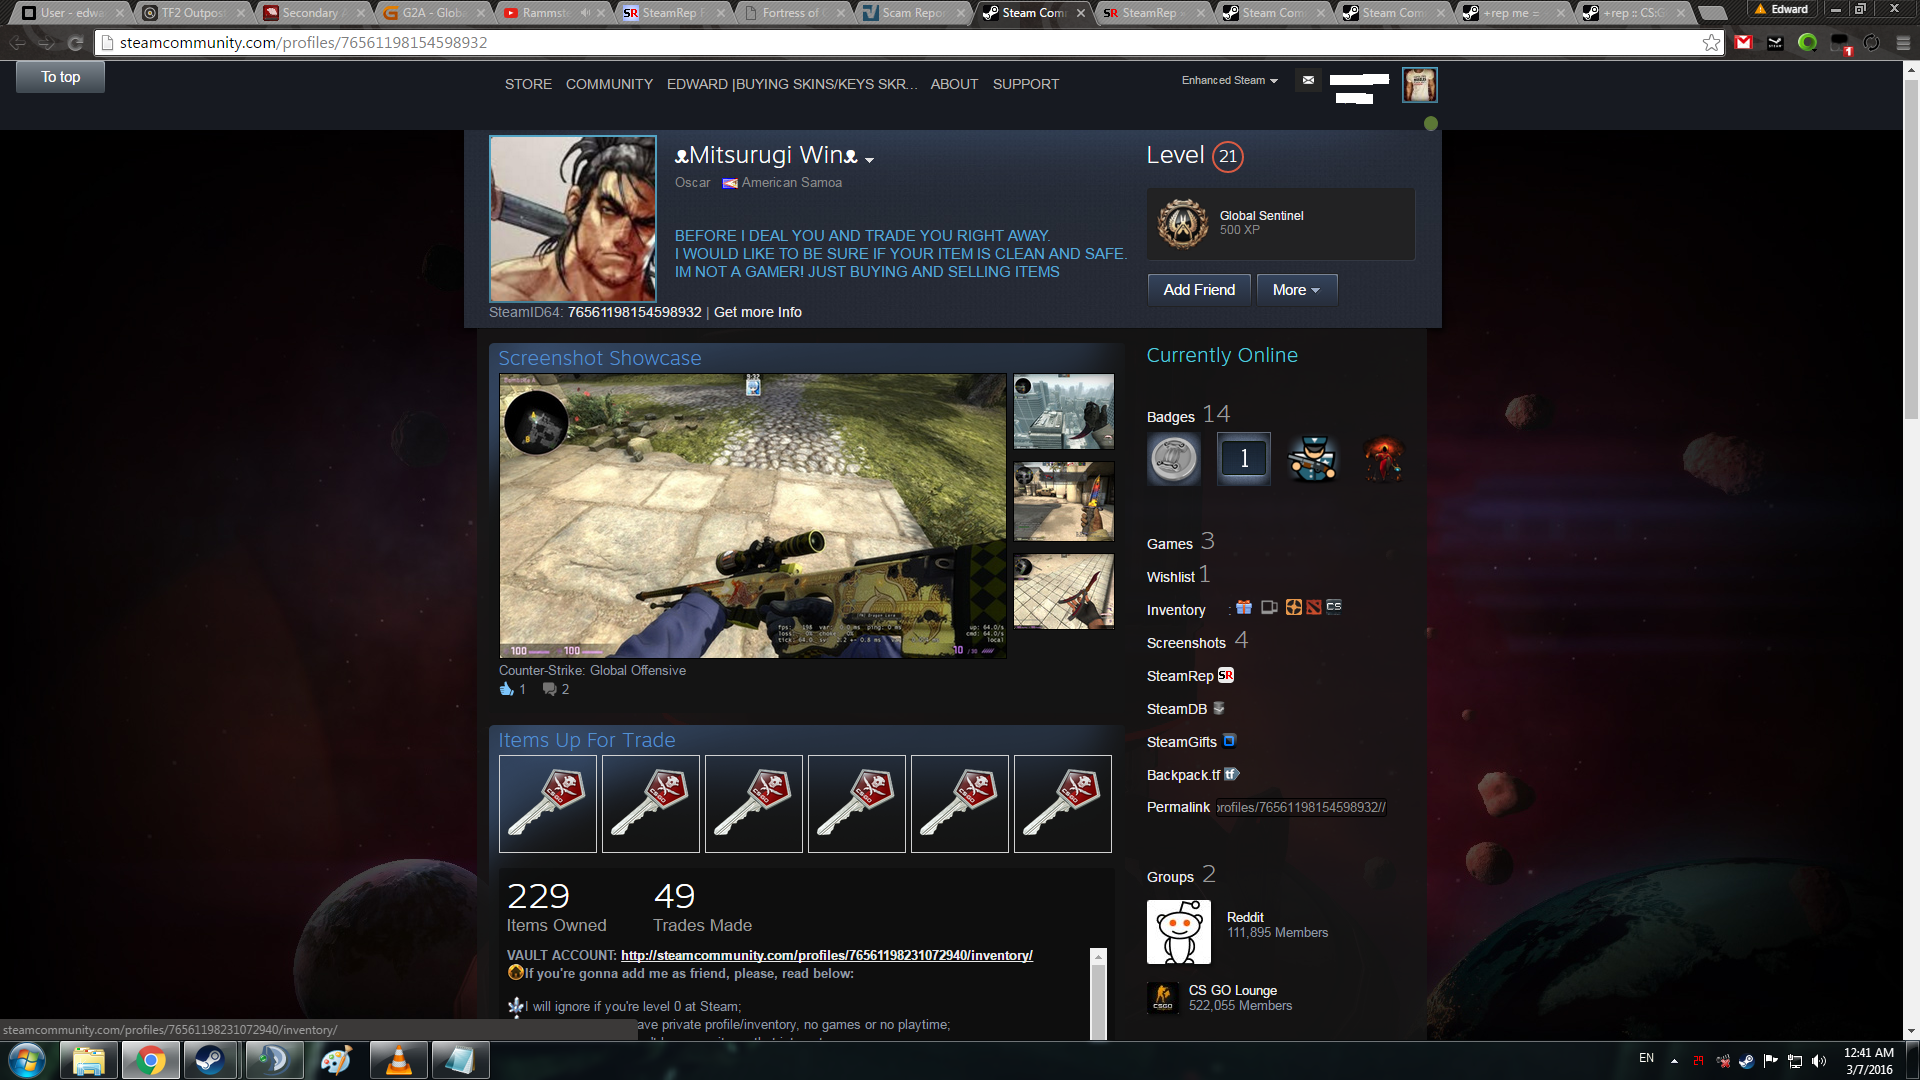
Task: Click the Add Friend button
Action: click(1198, 290)
